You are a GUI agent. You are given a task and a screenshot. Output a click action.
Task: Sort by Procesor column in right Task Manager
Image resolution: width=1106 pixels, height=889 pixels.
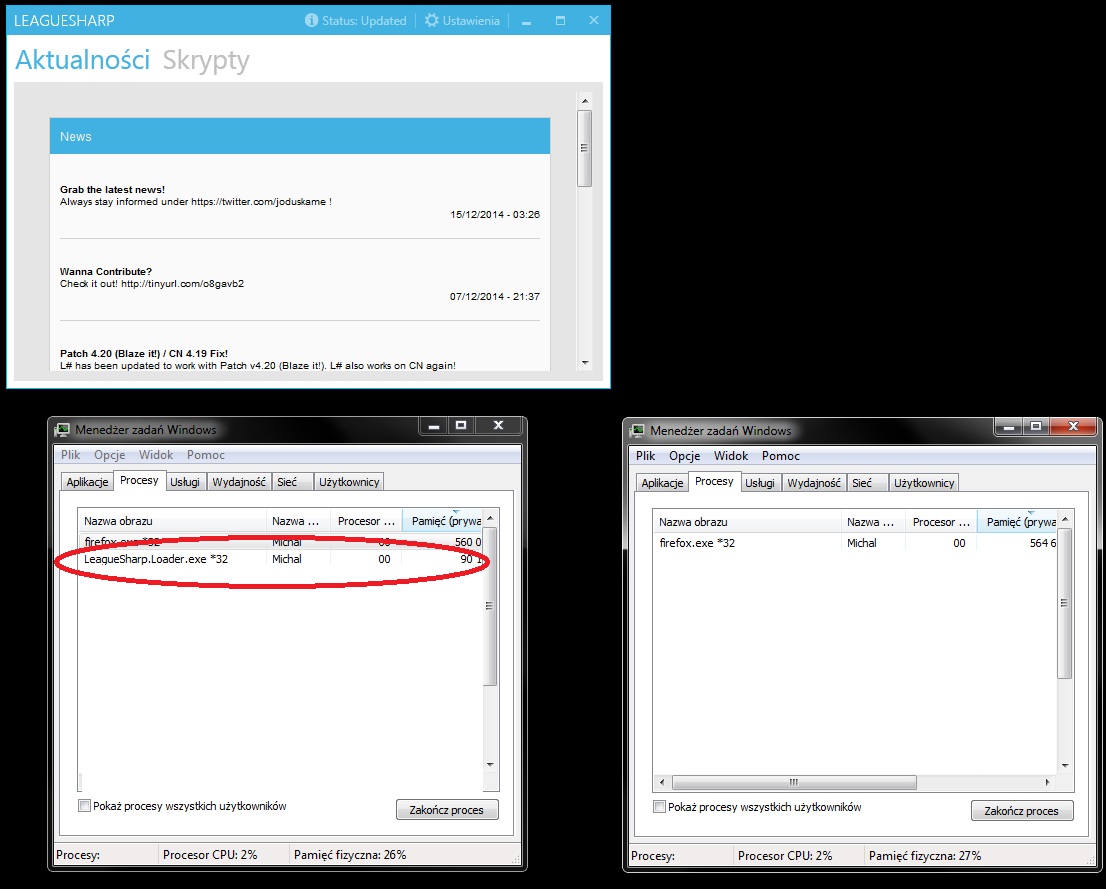942,522
